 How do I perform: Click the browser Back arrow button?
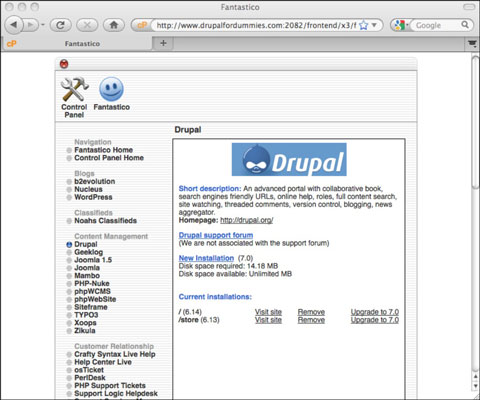coord(14,25)
